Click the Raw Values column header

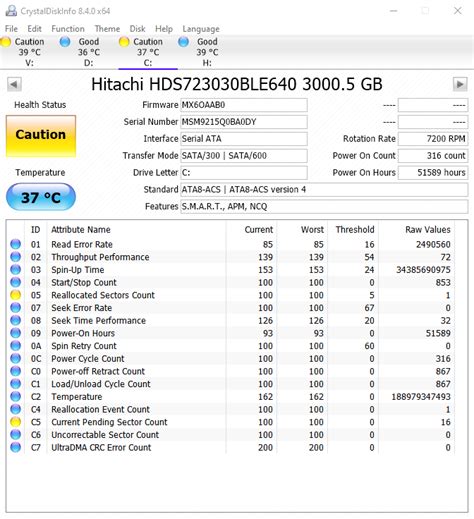428,230
